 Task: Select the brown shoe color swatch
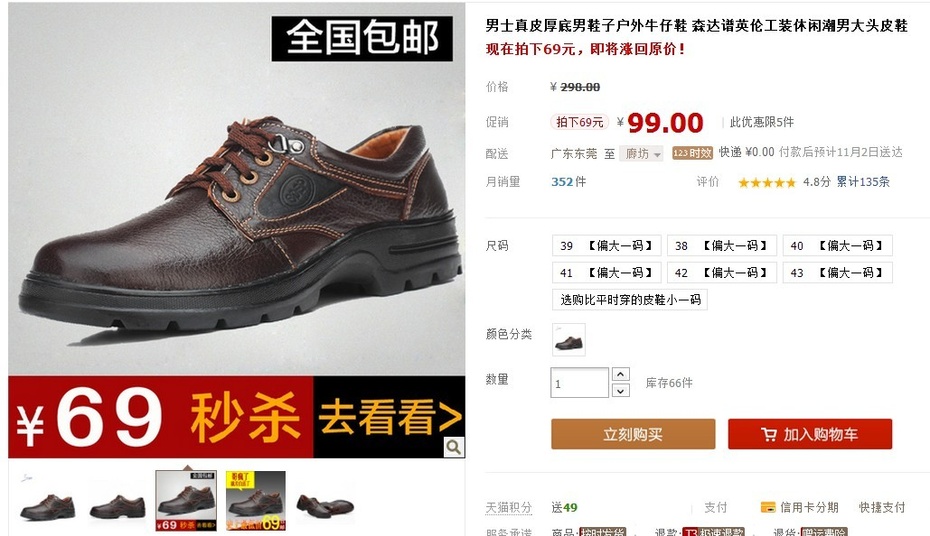569,340
